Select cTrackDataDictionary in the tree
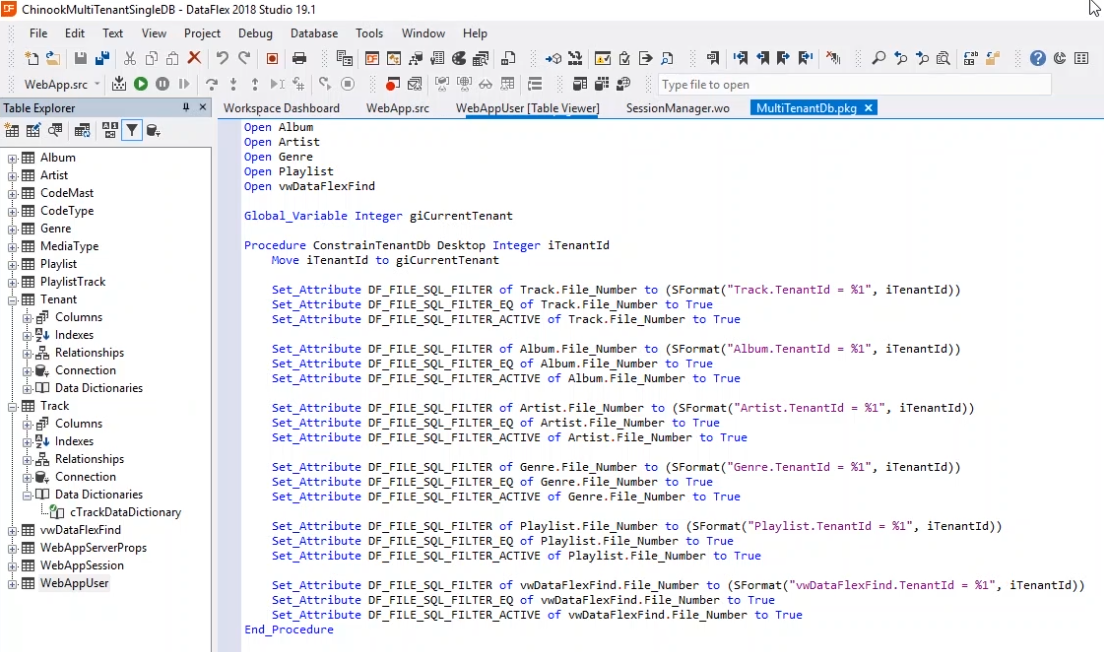This screenshot has height=652, width=1104. (125, 512)
